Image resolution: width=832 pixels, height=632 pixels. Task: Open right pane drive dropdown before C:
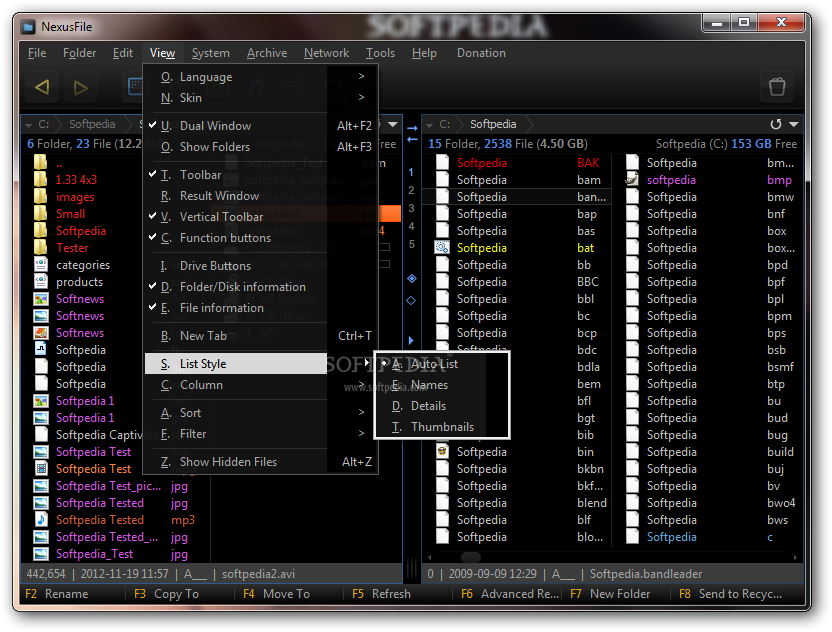tap(429, 125)
